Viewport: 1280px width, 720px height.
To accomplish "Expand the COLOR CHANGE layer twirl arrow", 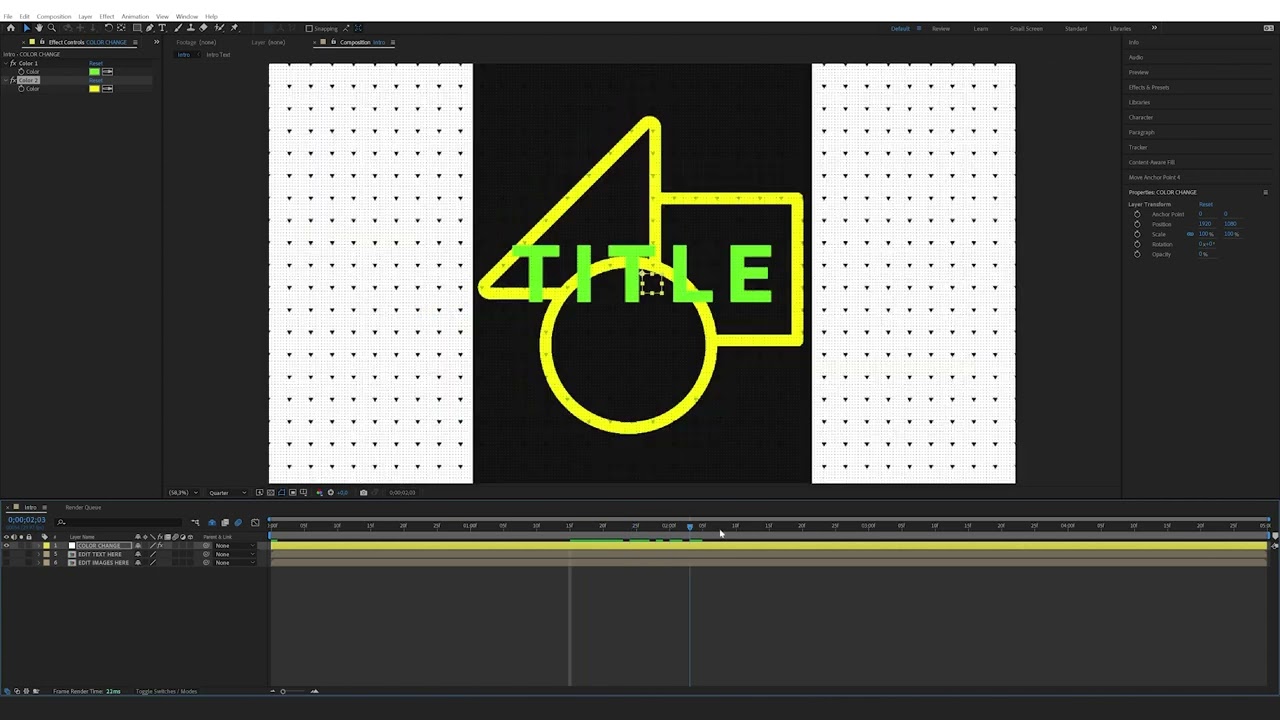I will pyautogui.click(x=39, y=545).
